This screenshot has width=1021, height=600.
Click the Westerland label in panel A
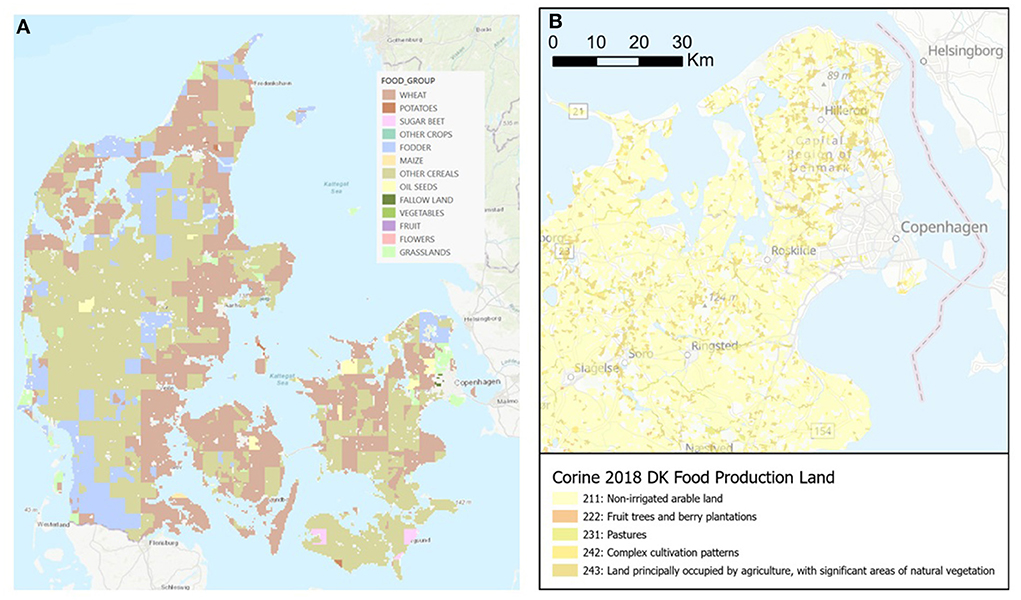click(53, 524)
